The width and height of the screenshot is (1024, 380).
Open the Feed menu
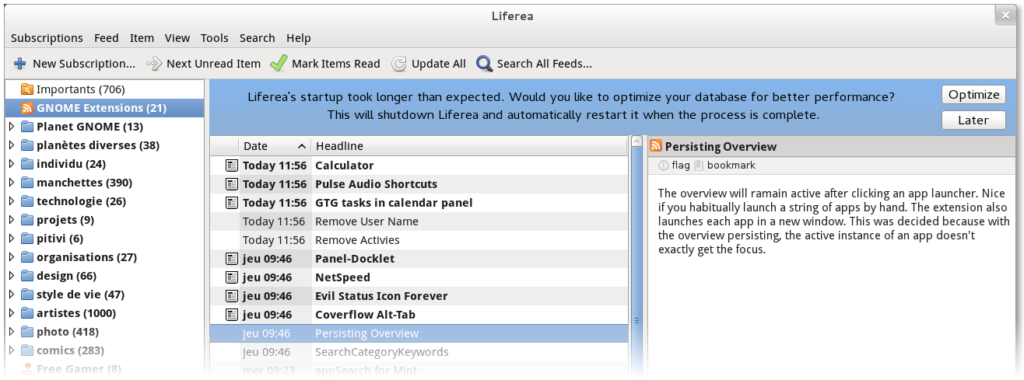tap(106, 38)
